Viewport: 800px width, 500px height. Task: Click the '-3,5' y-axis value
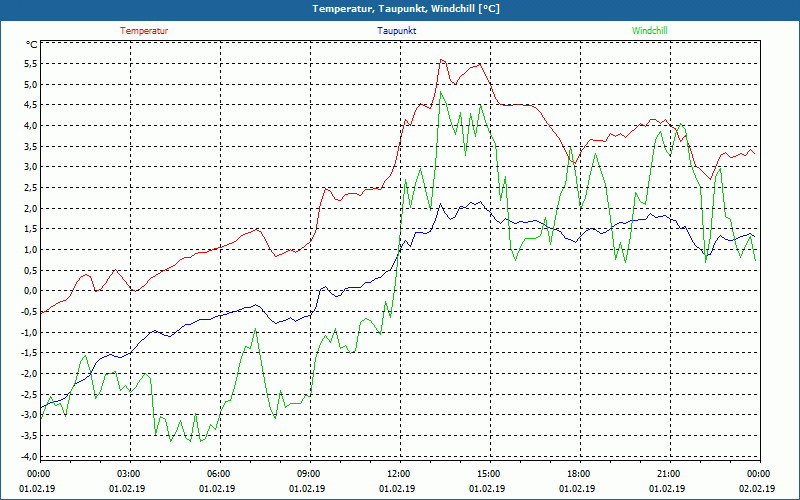point(30,436)
